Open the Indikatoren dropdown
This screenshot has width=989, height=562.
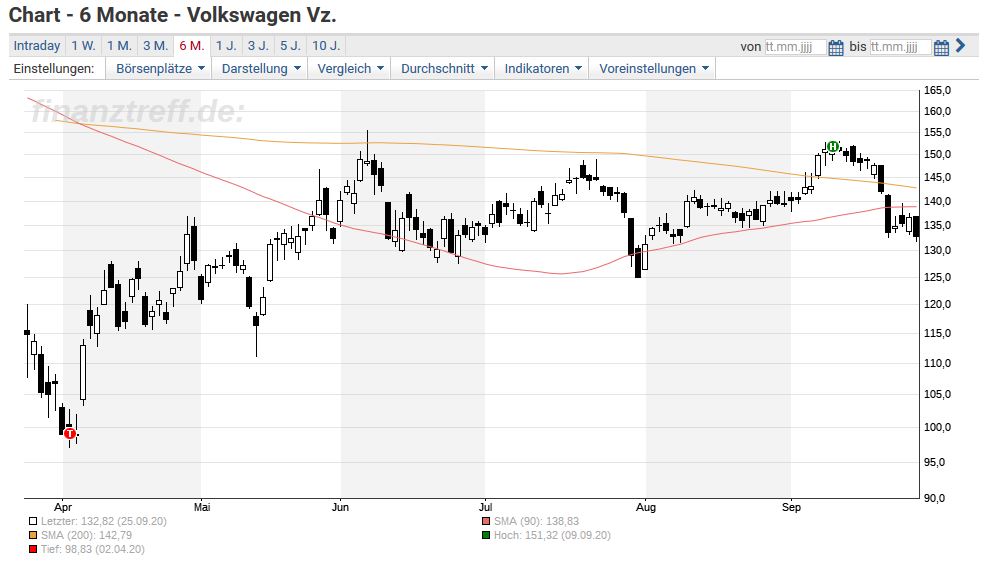click(542, 69)
